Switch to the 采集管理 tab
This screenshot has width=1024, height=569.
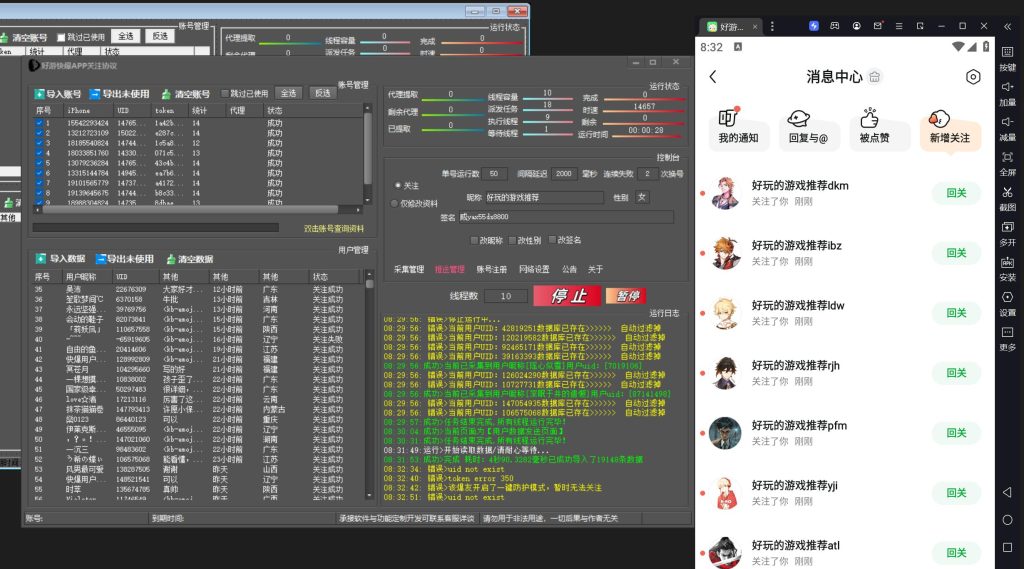coord(410,269)
